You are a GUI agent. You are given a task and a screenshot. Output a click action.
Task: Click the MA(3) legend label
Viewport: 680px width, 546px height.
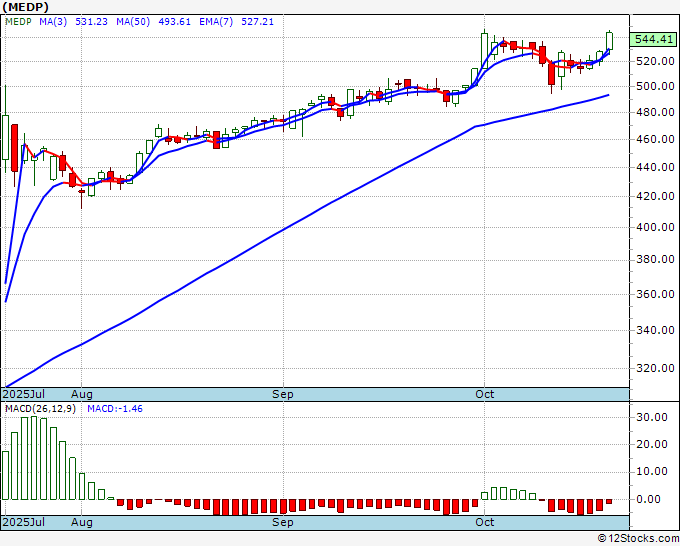coord(53,21)
